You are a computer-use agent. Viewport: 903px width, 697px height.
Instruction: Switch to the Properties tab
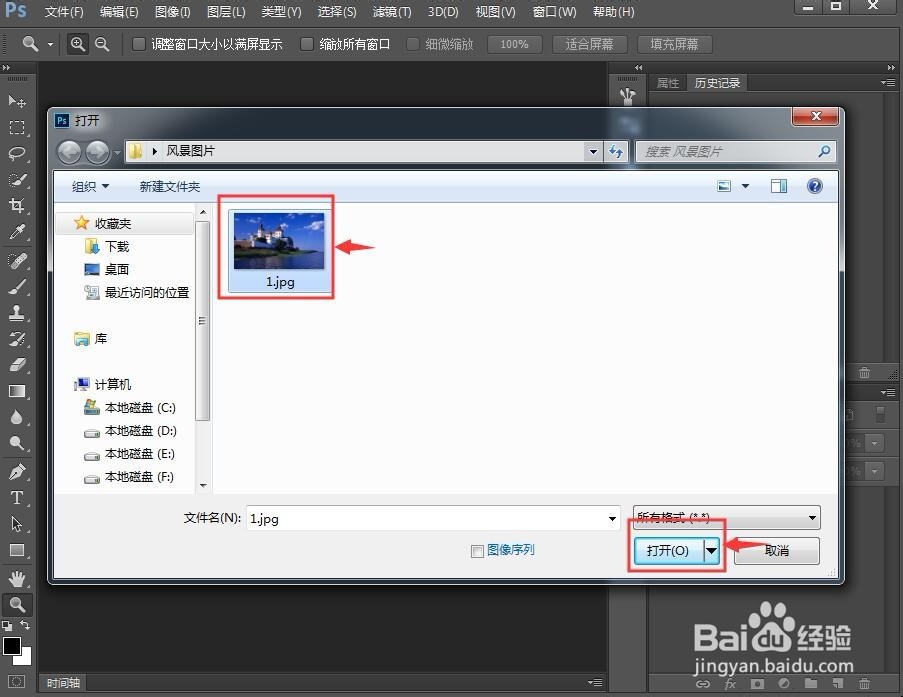click(668, 83)
